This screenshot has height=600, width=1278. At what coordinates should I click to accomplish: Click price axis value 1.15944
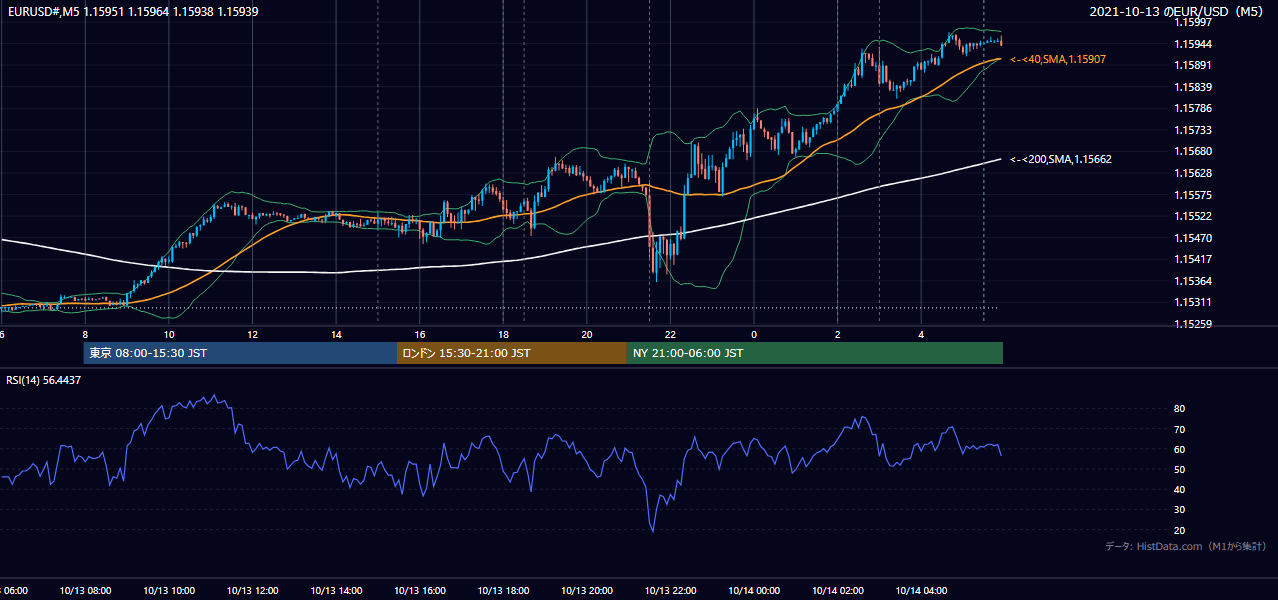(x=1193, y=44)
